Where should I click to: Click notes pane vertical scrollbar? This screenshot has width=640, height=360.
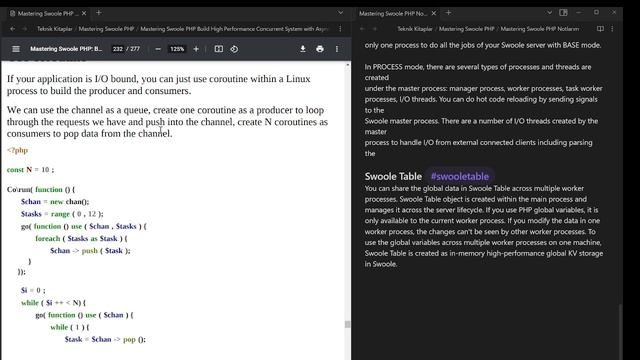pos(620,331)
